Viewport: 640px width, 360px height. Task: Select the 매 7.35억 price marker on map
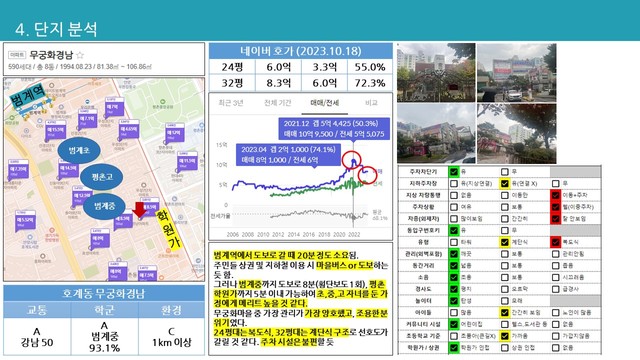click(x=18, y=169)
